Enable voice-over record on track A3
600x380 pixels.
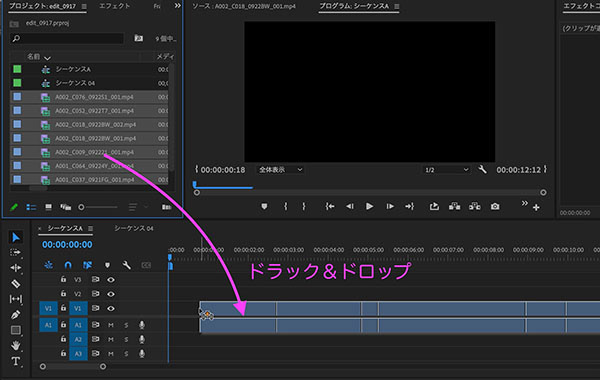[x=142, y=353]
